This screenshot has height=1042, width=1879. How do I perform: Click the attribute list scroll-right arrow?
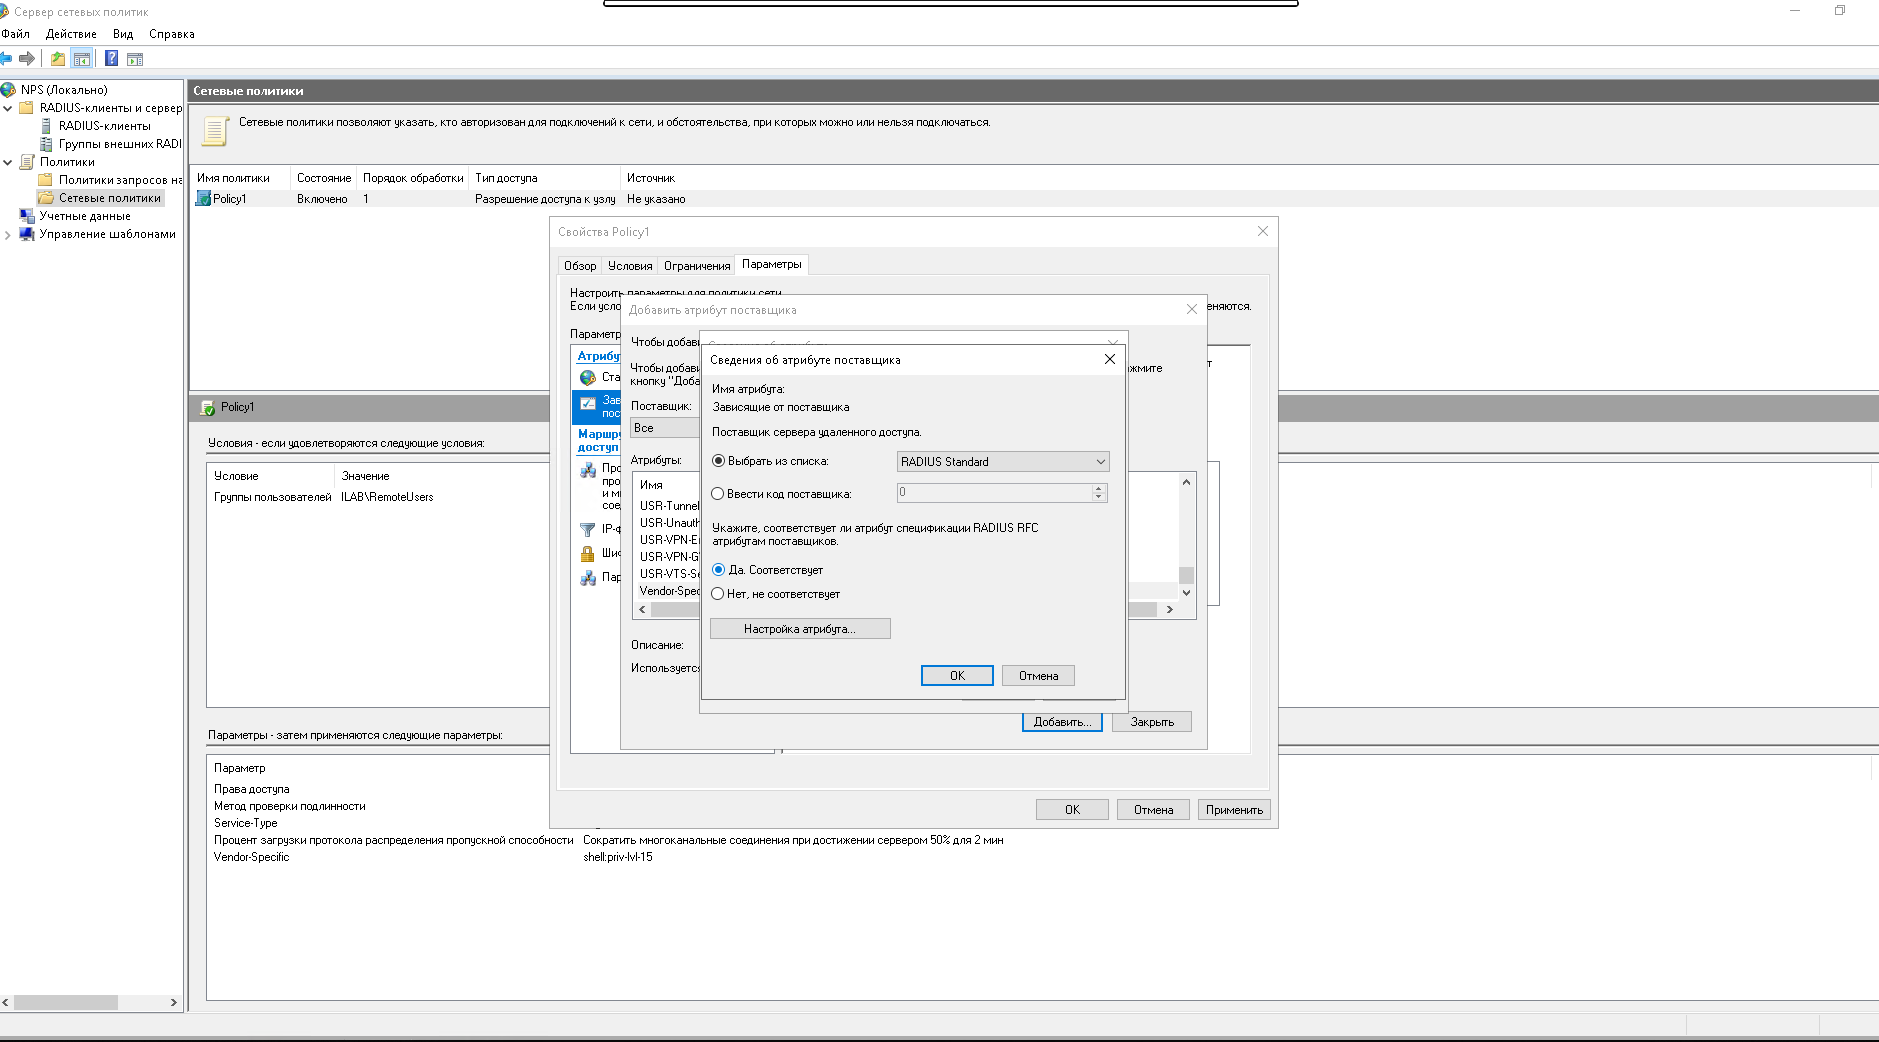click(1169, 609)
